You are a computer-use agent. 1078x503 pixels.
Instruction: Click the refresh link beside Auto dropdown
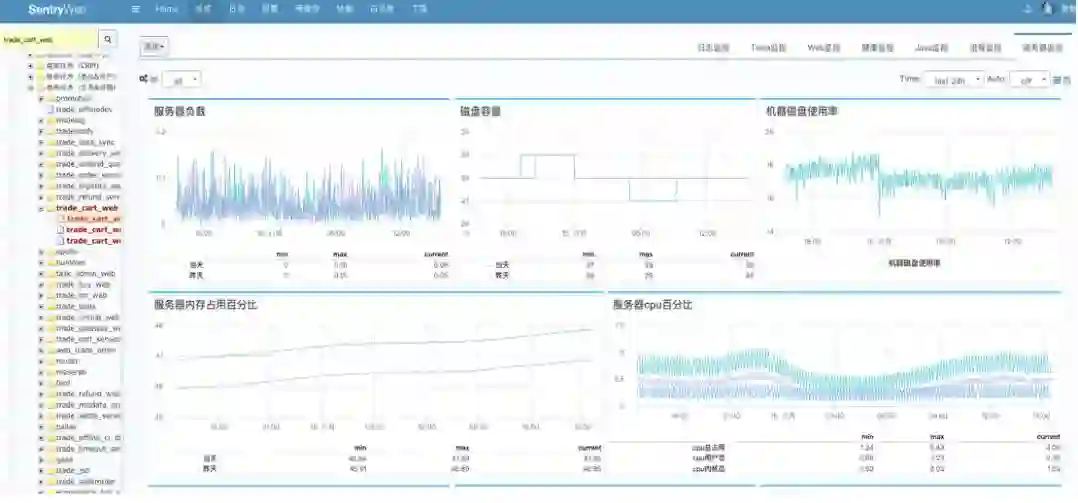point(1062,80)
